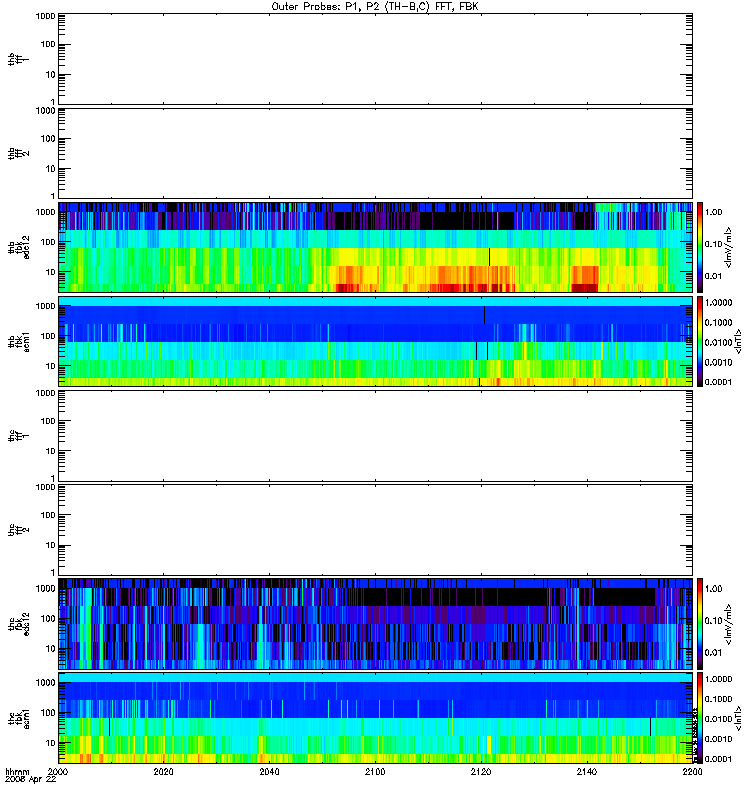Image resolution: width=750 pixels, height=800 pixels.
Task: Click the empty thc fff 1 plot panel
Action: 376,436
